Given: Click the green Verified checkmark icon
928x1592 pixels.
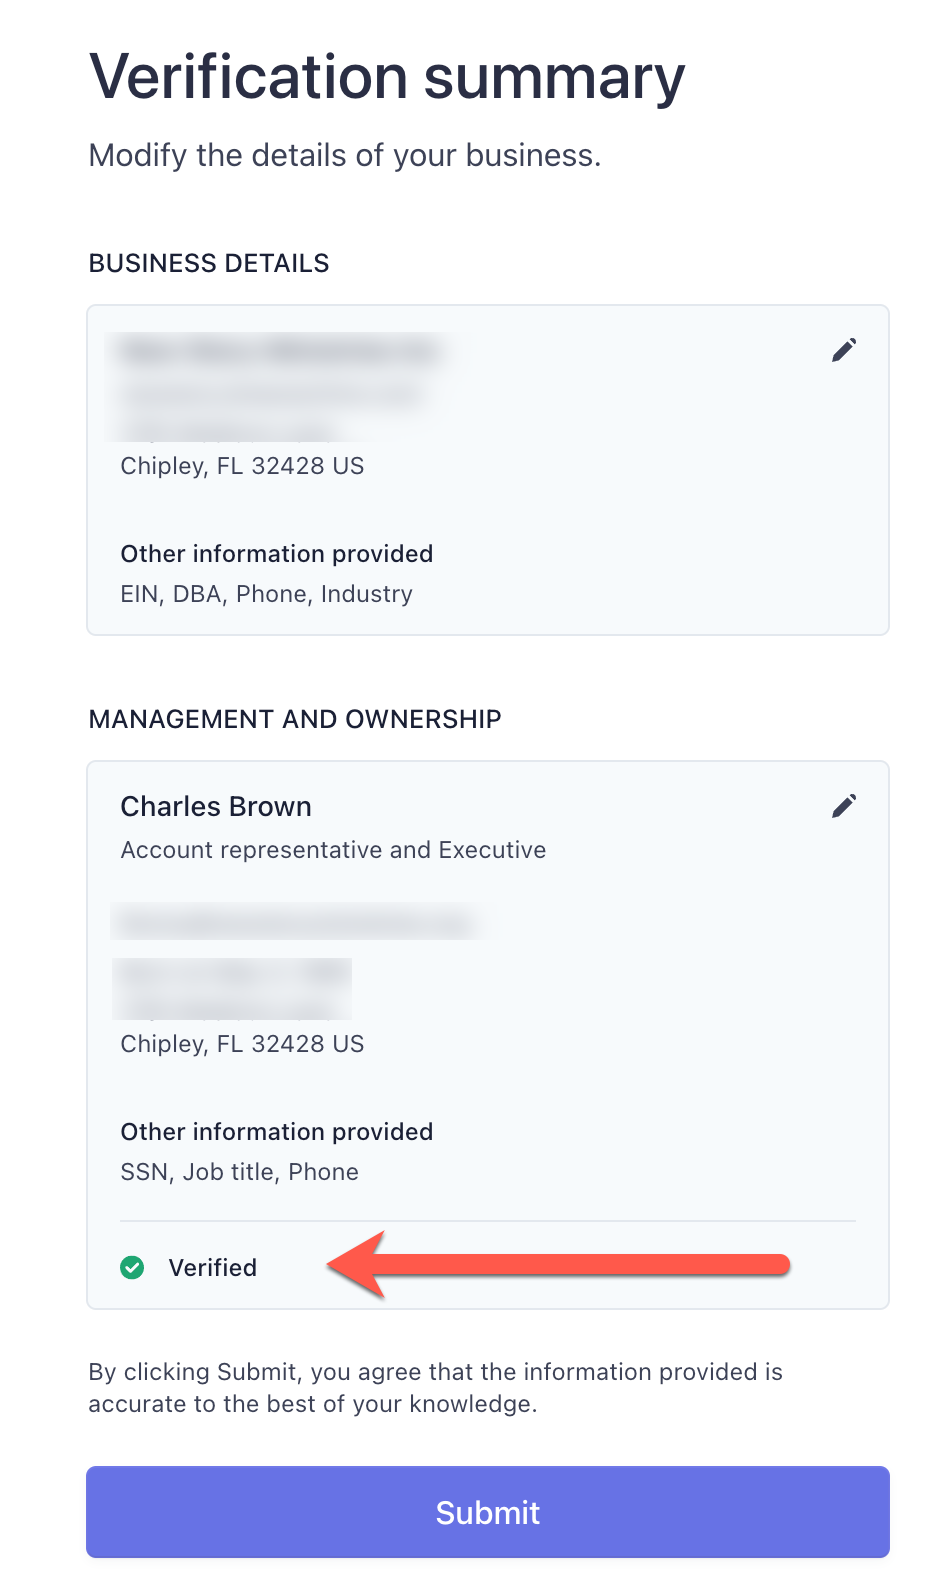Looking at the screenshot, I should (132, 1267).
